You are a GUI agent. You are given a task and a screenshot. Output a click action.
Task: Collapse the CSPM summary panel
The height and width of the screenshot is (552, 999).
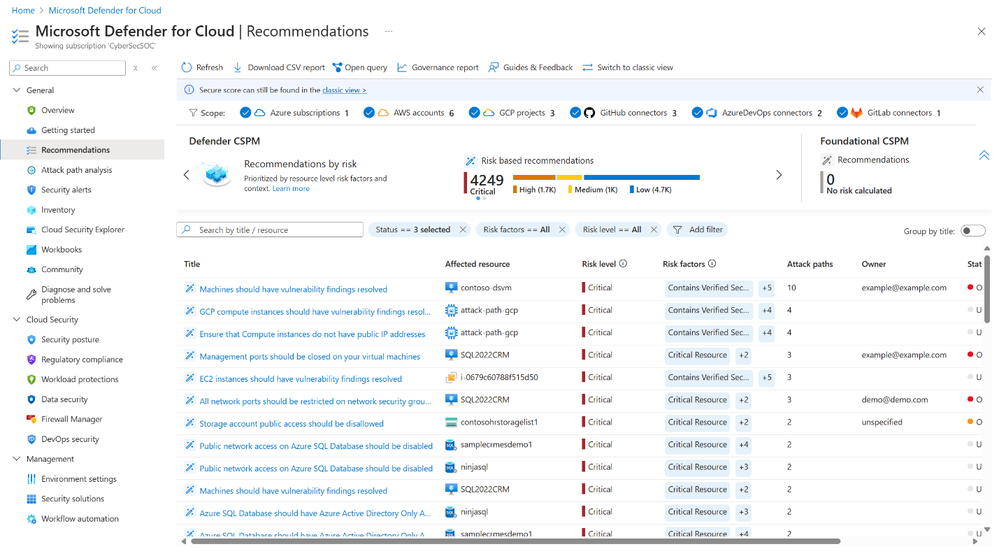tap(984, 156)
